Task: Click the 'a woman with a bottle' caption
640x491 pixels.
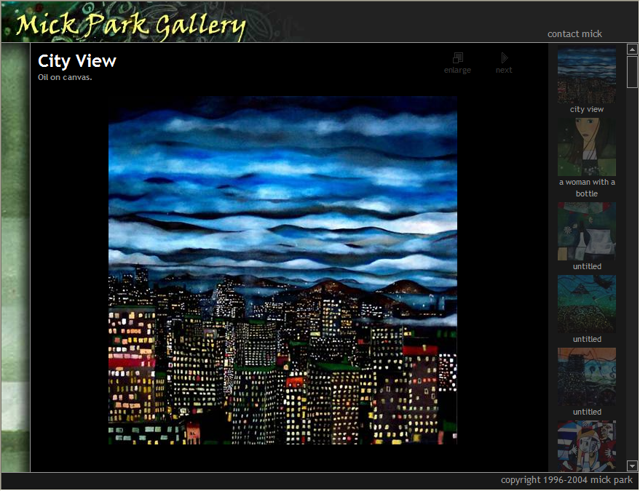Action: point(587,188)
